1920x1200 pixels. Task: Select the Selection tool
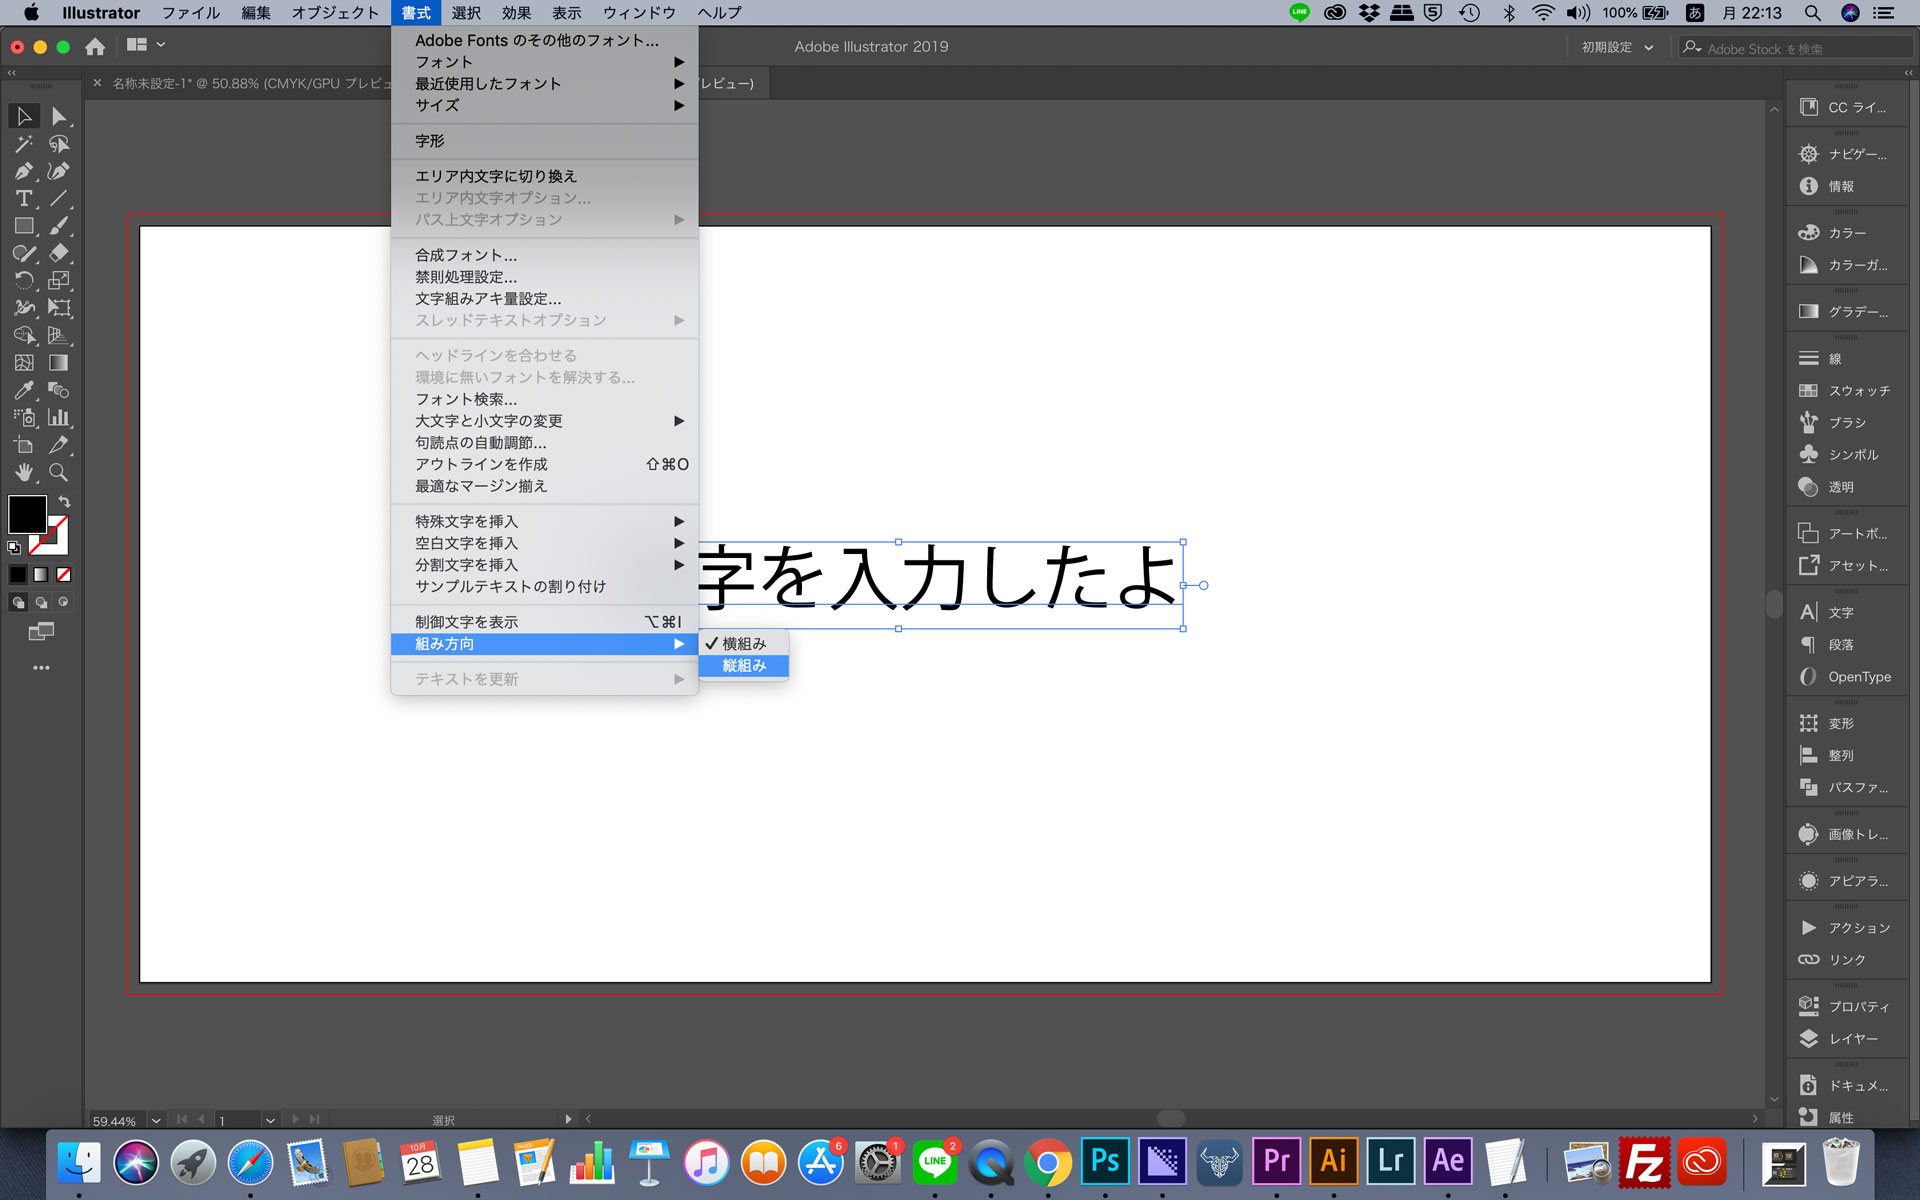(21, 116)
